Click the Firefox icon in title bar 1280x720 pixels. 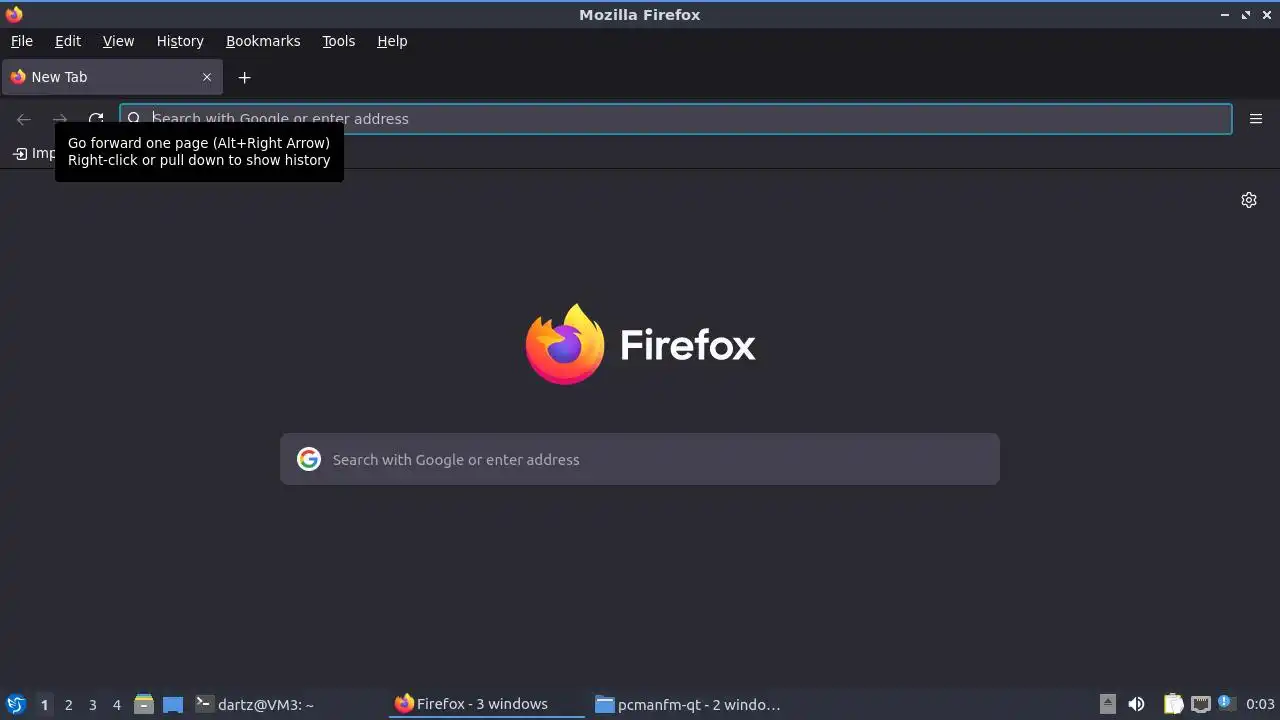(14, 14)
